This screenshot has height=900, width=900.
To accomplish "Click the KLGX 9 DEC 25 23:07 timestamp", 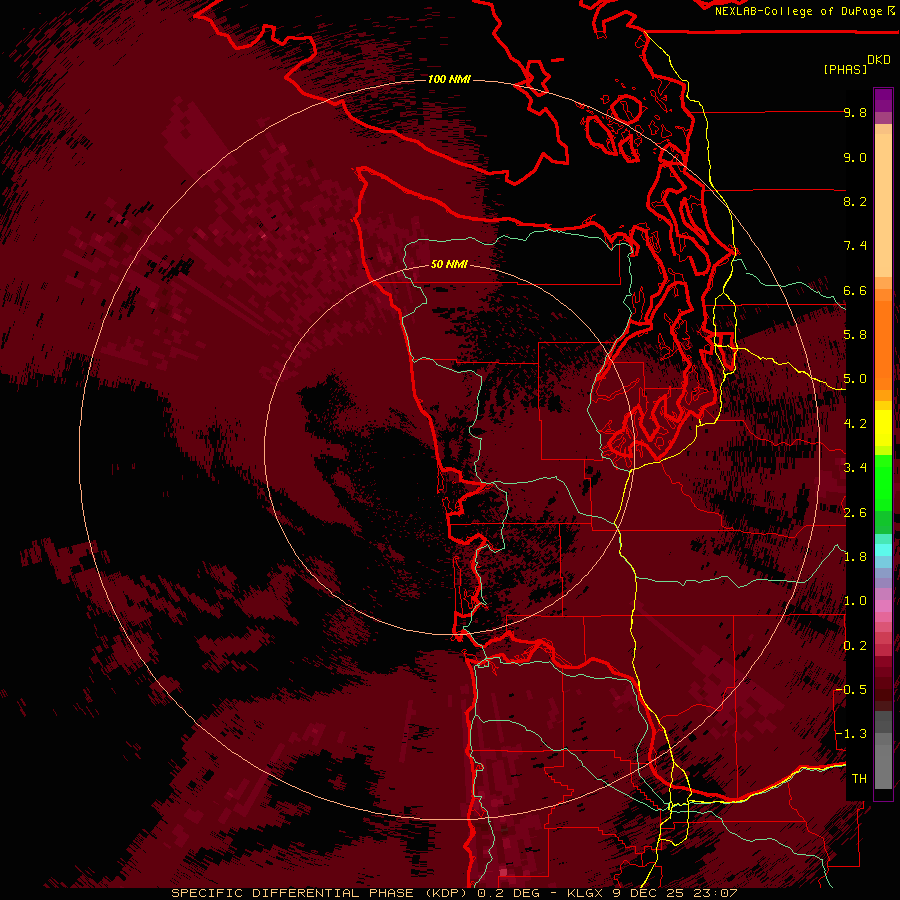I will point(652,893).
